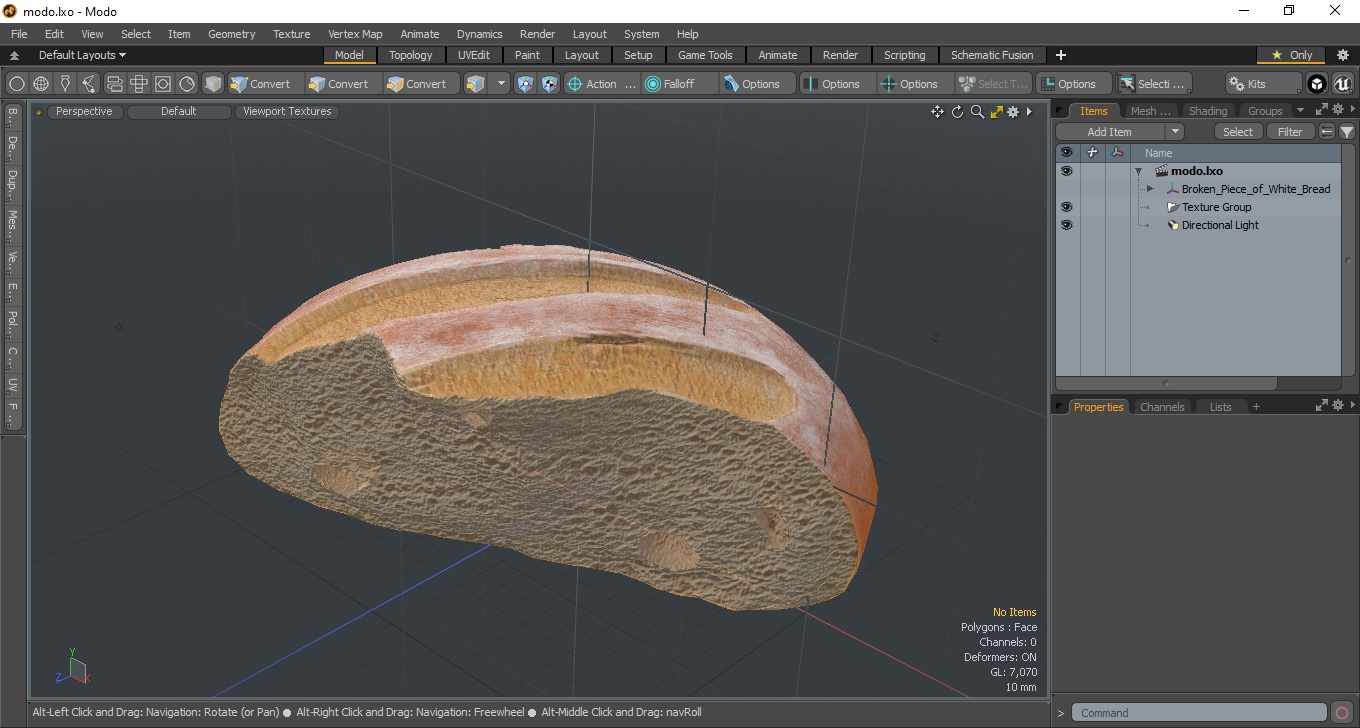The height and width of the screenshot is (728, 1360).
Task: Click the move viewport cross-arrows icon
Action: (x=937, y=112)
